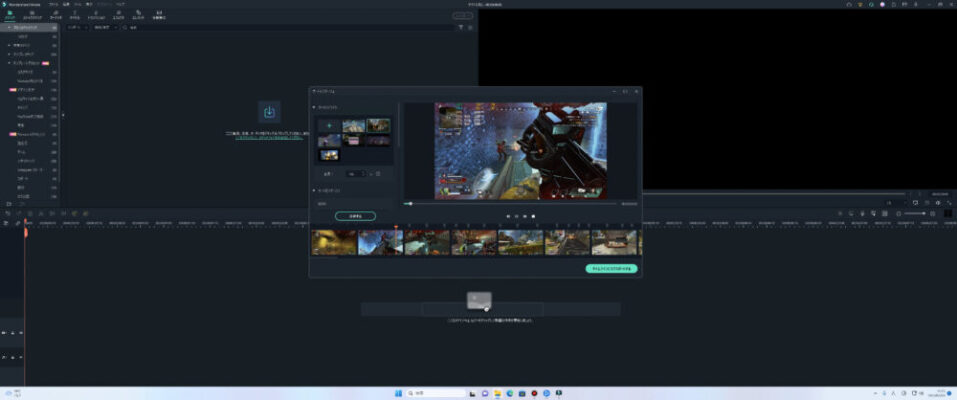Open the preview quality dropdown under preview

(x=895, y=203)
